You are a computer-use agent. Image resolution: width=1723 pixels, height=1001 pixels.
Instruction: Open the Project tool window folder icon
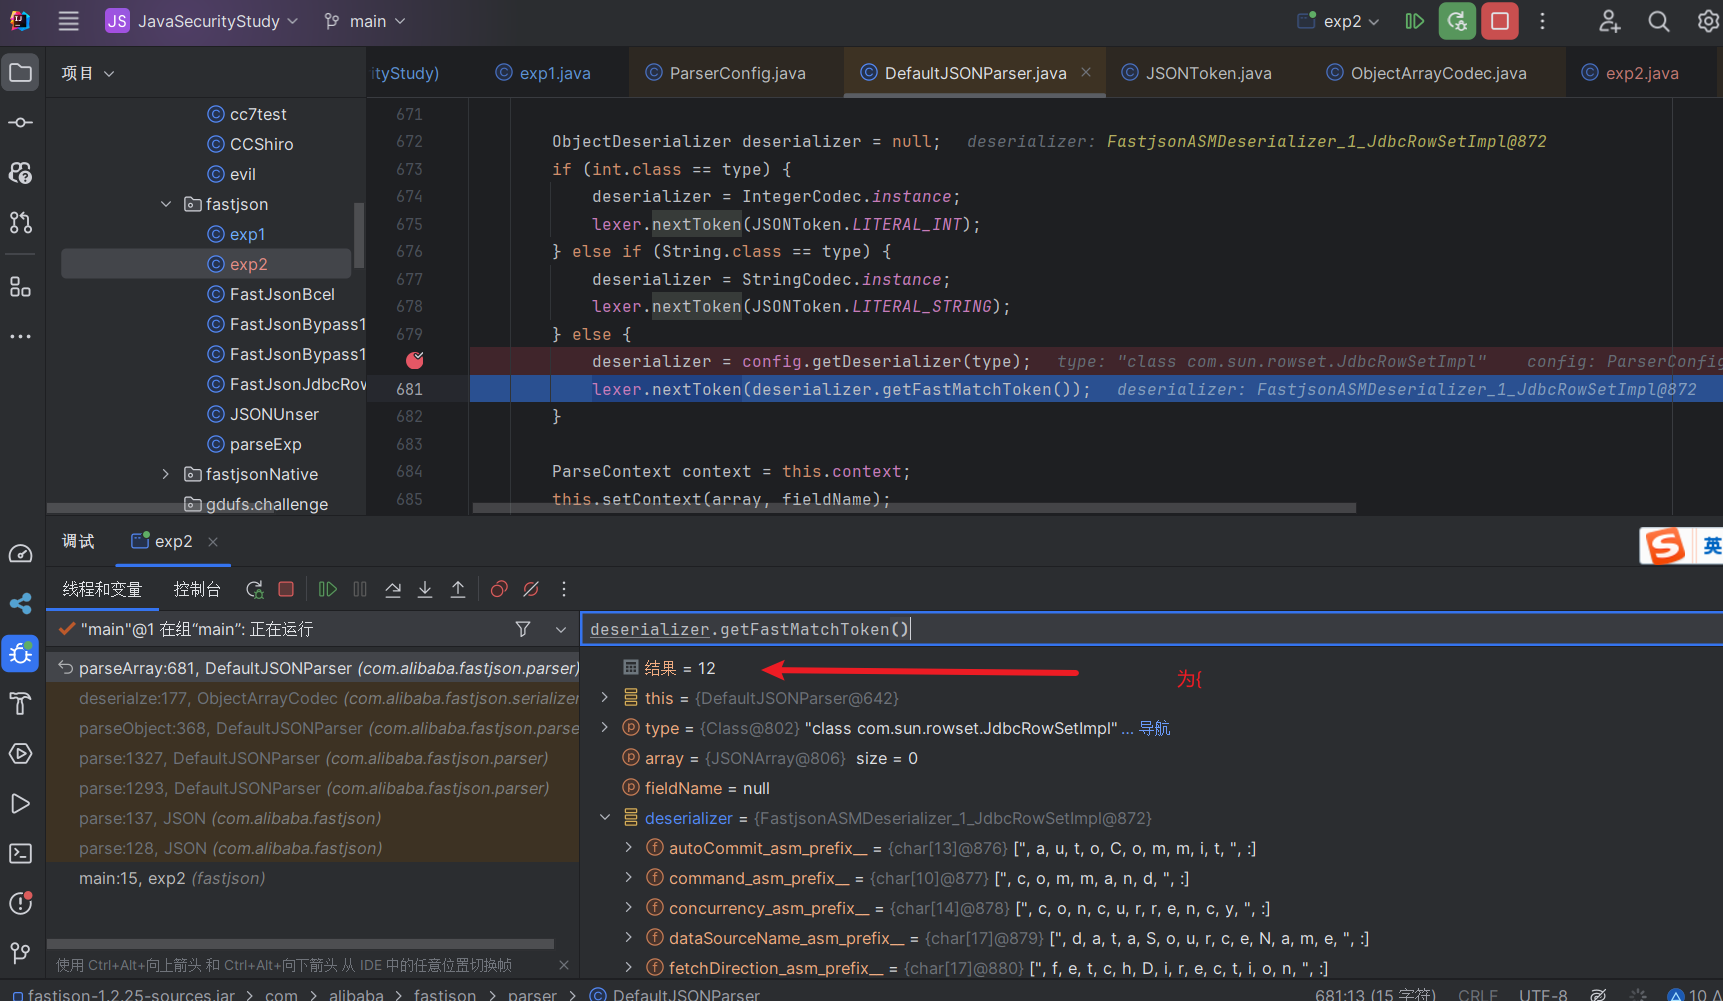click(x=20, y=73)
